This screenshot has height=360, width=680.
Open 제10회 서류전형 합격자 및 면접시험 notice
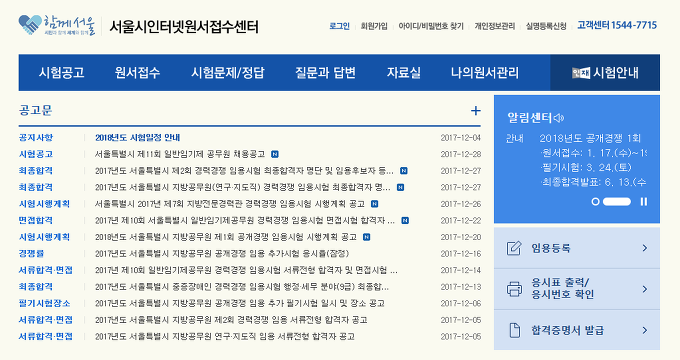tap(246, 270)
